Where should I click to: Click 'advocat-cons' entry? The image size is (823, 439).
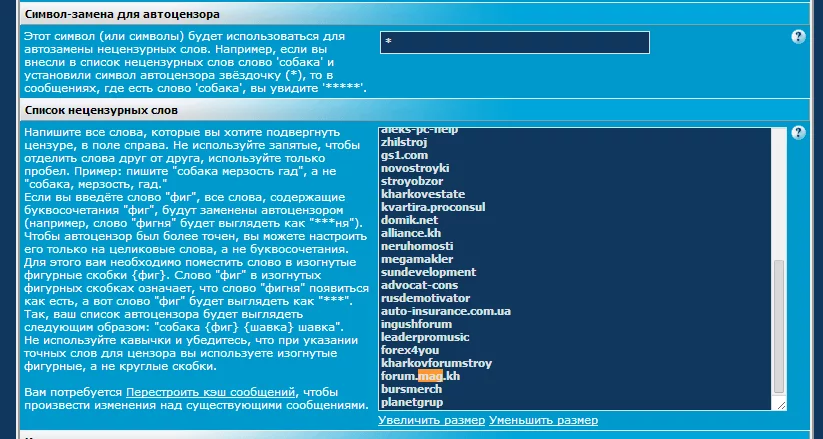click(419, 285)
